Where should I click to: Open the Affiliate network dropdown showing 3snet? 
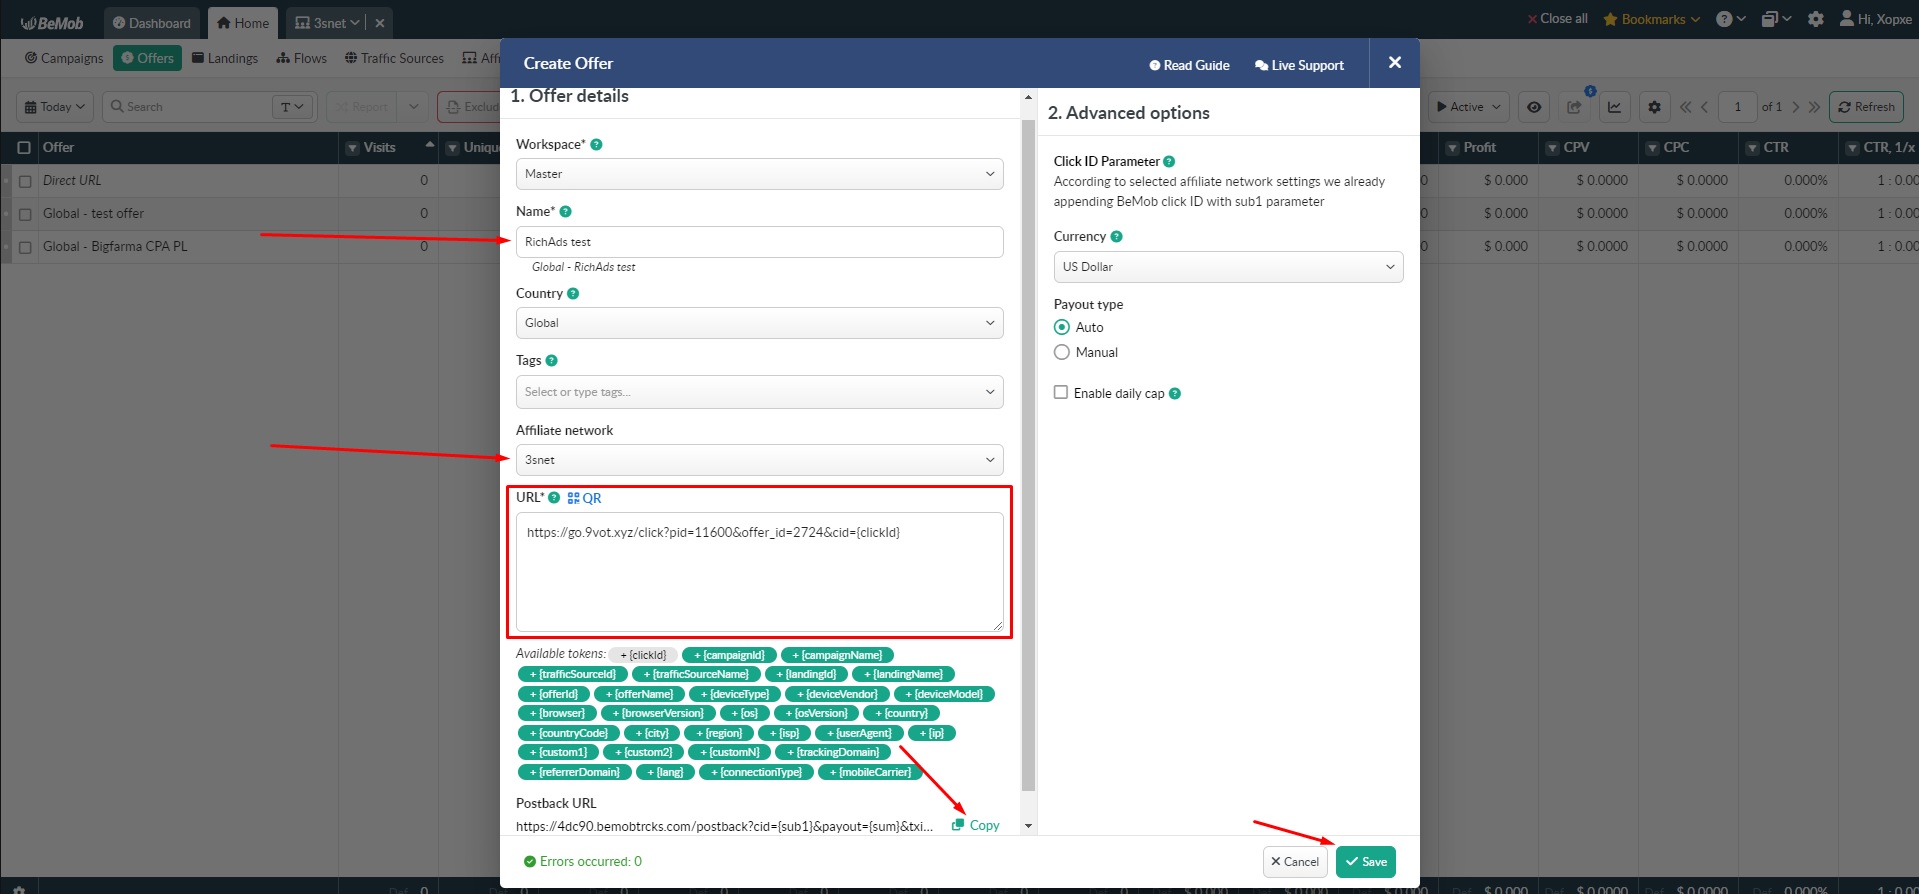[x=759, y=460]
